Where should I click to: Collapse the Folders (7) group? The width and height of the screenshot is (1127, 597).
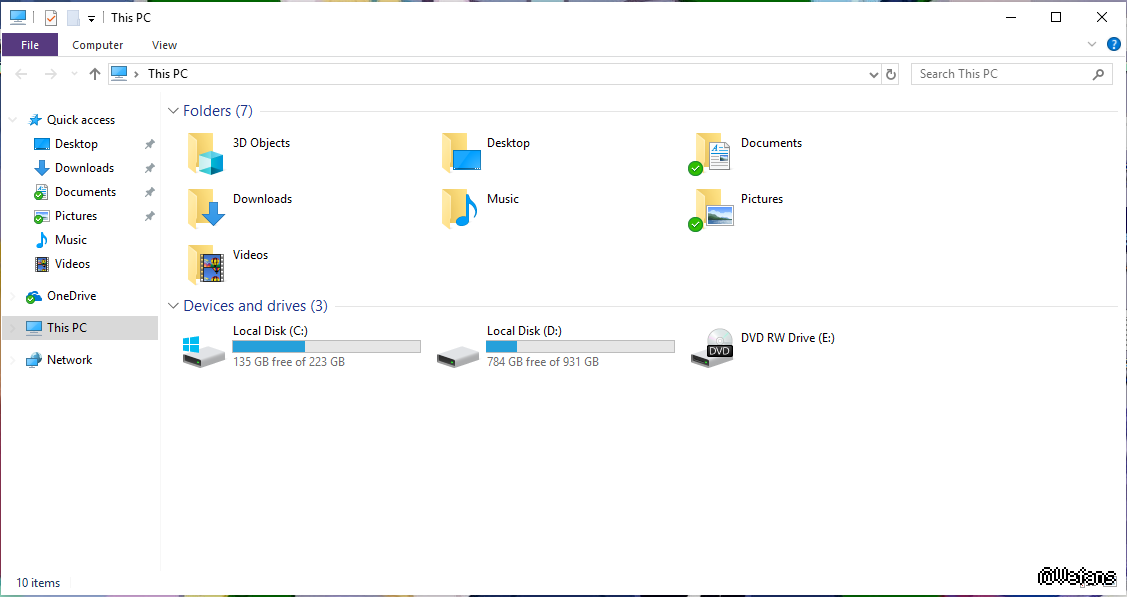172,111
